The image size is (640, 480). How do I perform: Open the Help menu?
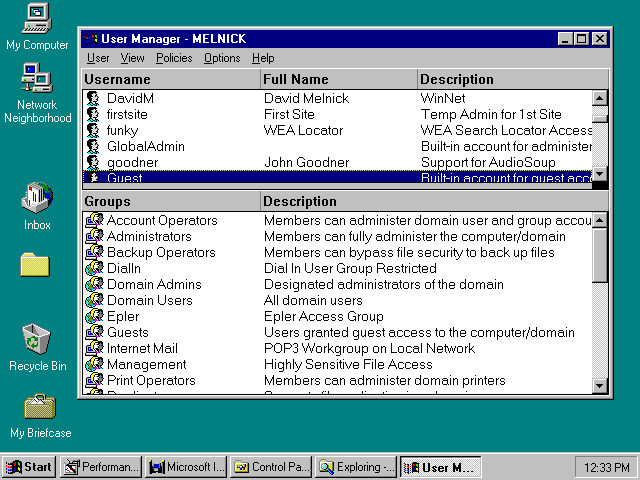click(x=263, y=58)
